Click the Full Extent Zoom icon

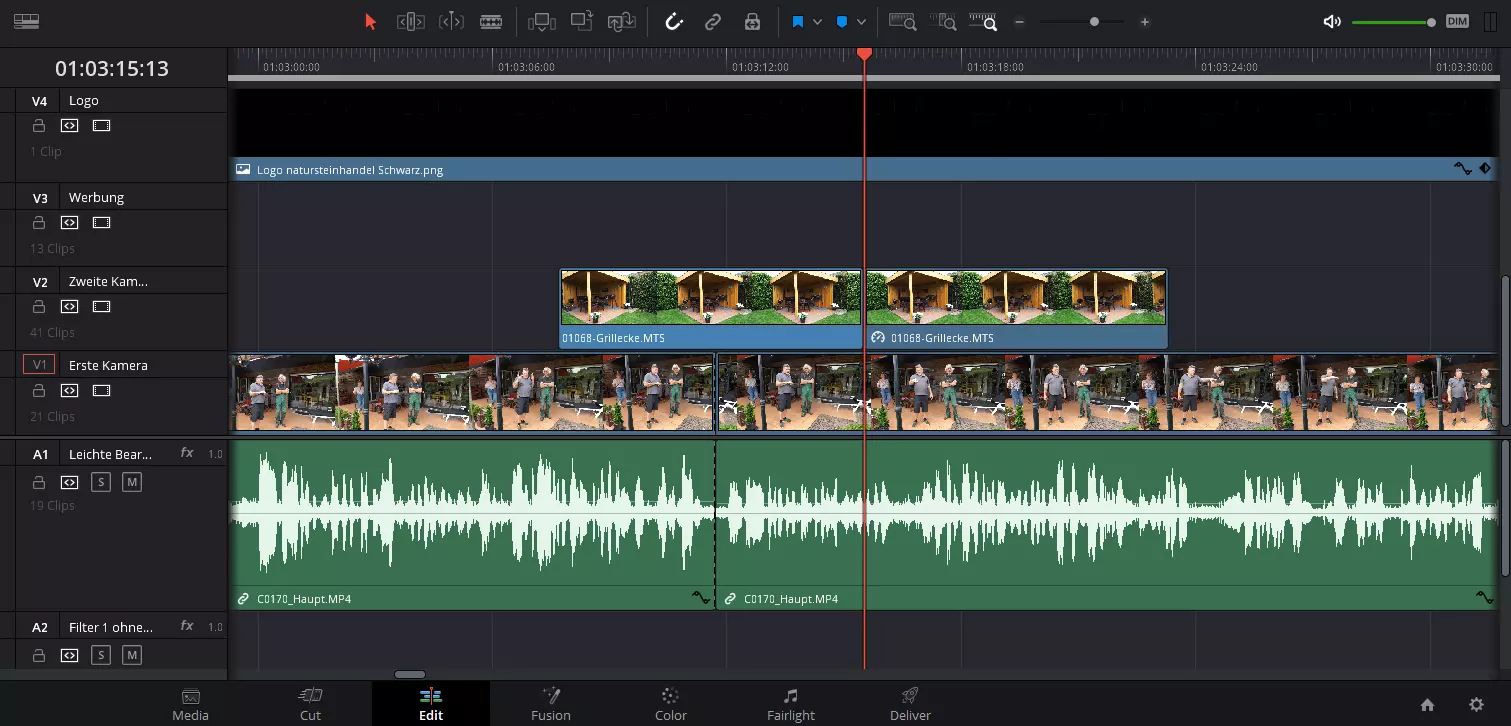(903, 21)
